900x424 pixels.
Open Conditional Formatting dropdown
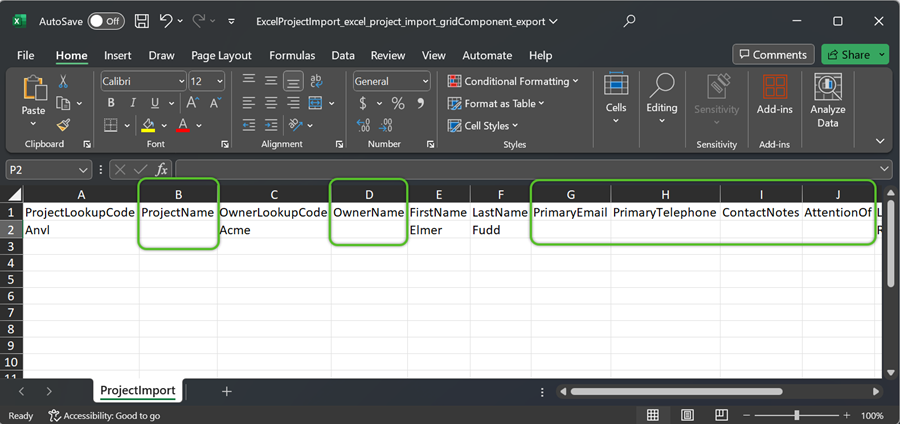point(513,81)
